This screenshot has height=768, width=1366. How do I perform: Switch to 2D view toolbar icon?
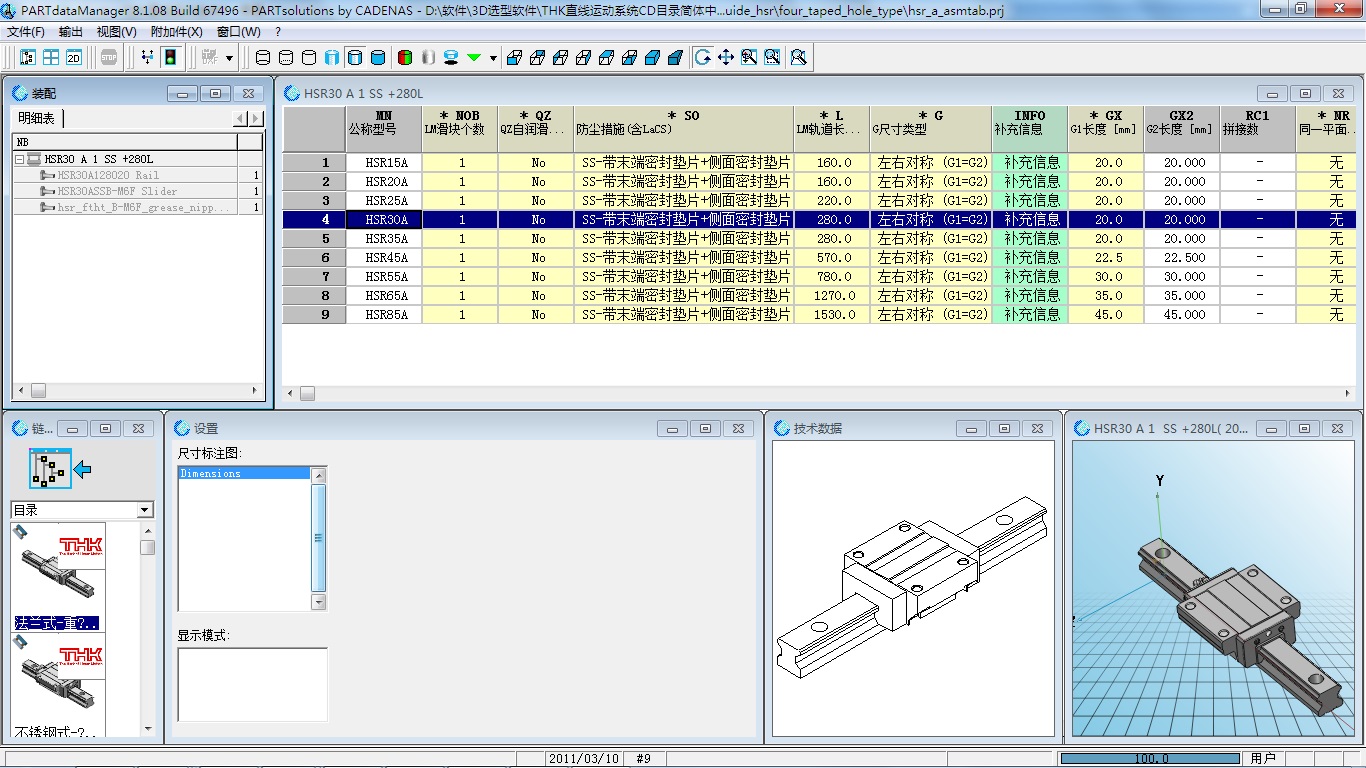73,58
